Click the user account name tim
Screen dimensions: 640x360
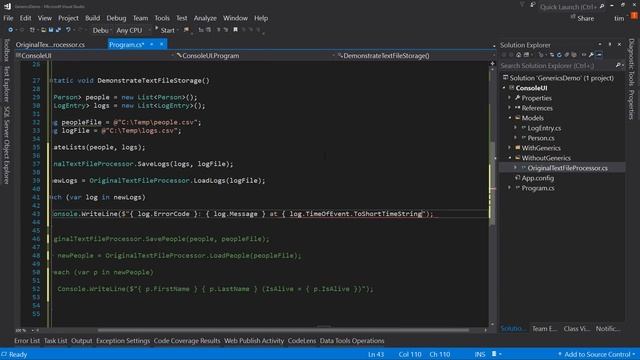pos(619,18)
